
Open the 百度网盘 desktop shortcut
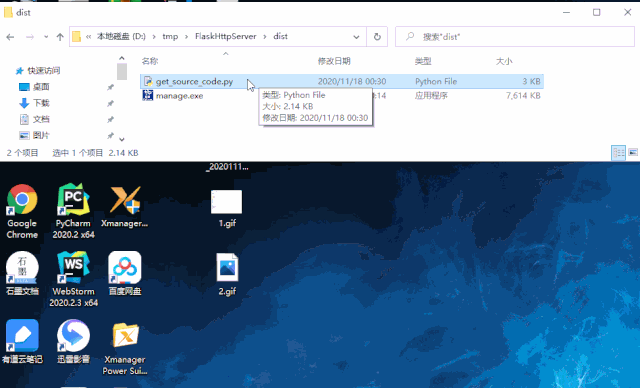pyautogui.click(x=124, y=273)
